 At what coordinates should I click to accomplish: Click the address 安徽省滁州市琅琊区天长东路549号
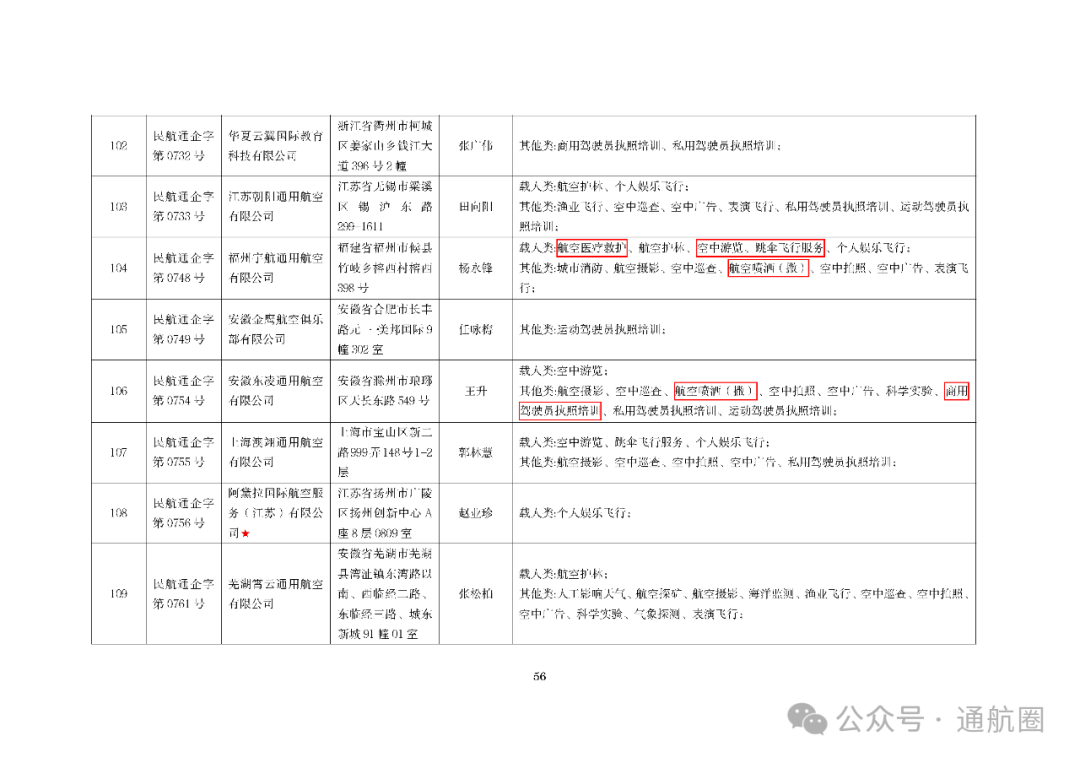(x=385, y=392)
